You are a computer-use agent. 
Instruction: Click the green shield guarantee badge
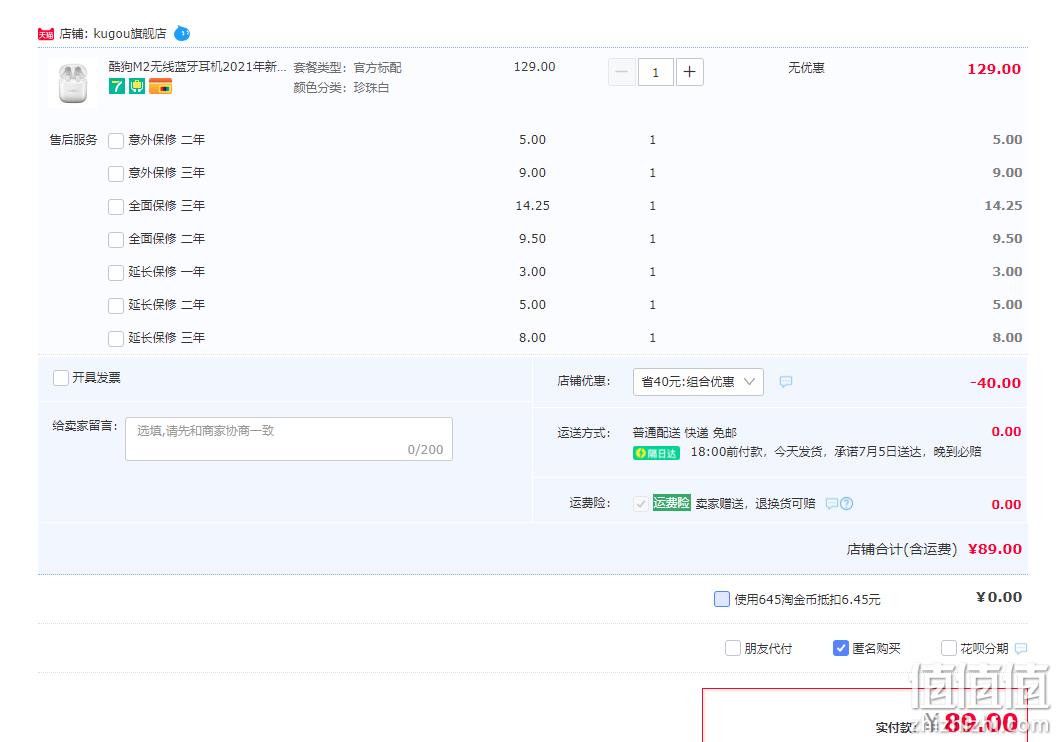(x=137, y=86)
